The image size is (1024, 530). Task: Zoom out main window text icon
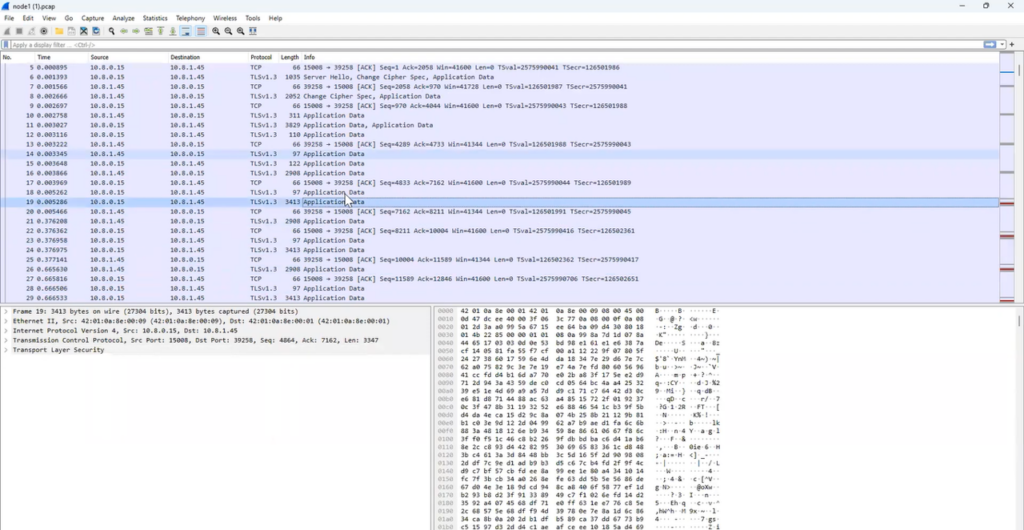(229, 31)
